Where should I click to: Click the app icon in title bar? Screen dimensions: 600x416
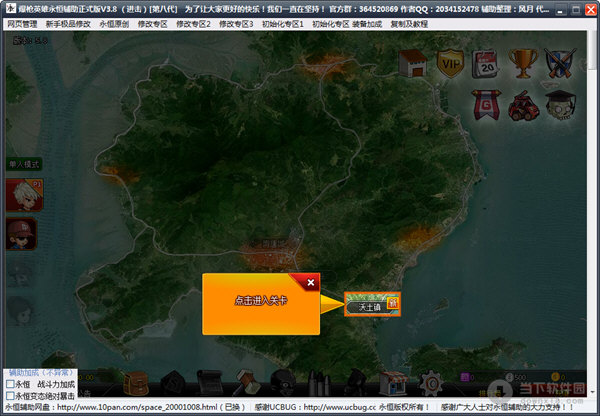click(x=10, y=8)
